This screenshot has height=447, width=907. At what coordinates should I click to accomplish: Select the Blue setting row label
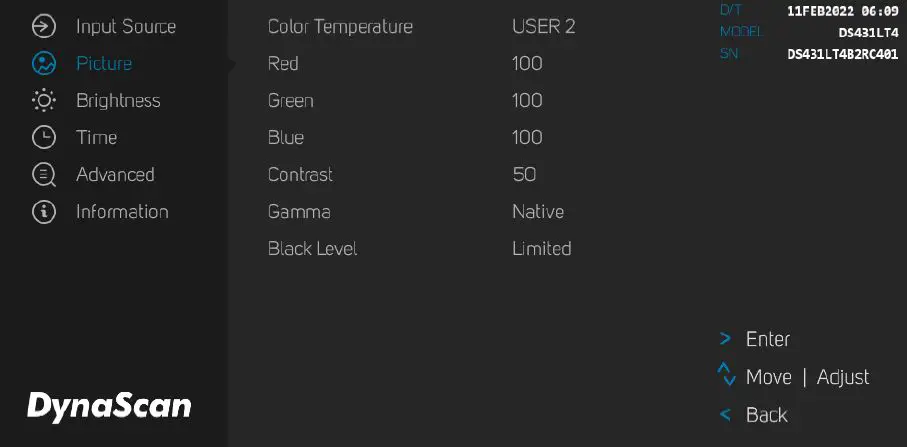[x=285, y=137]
